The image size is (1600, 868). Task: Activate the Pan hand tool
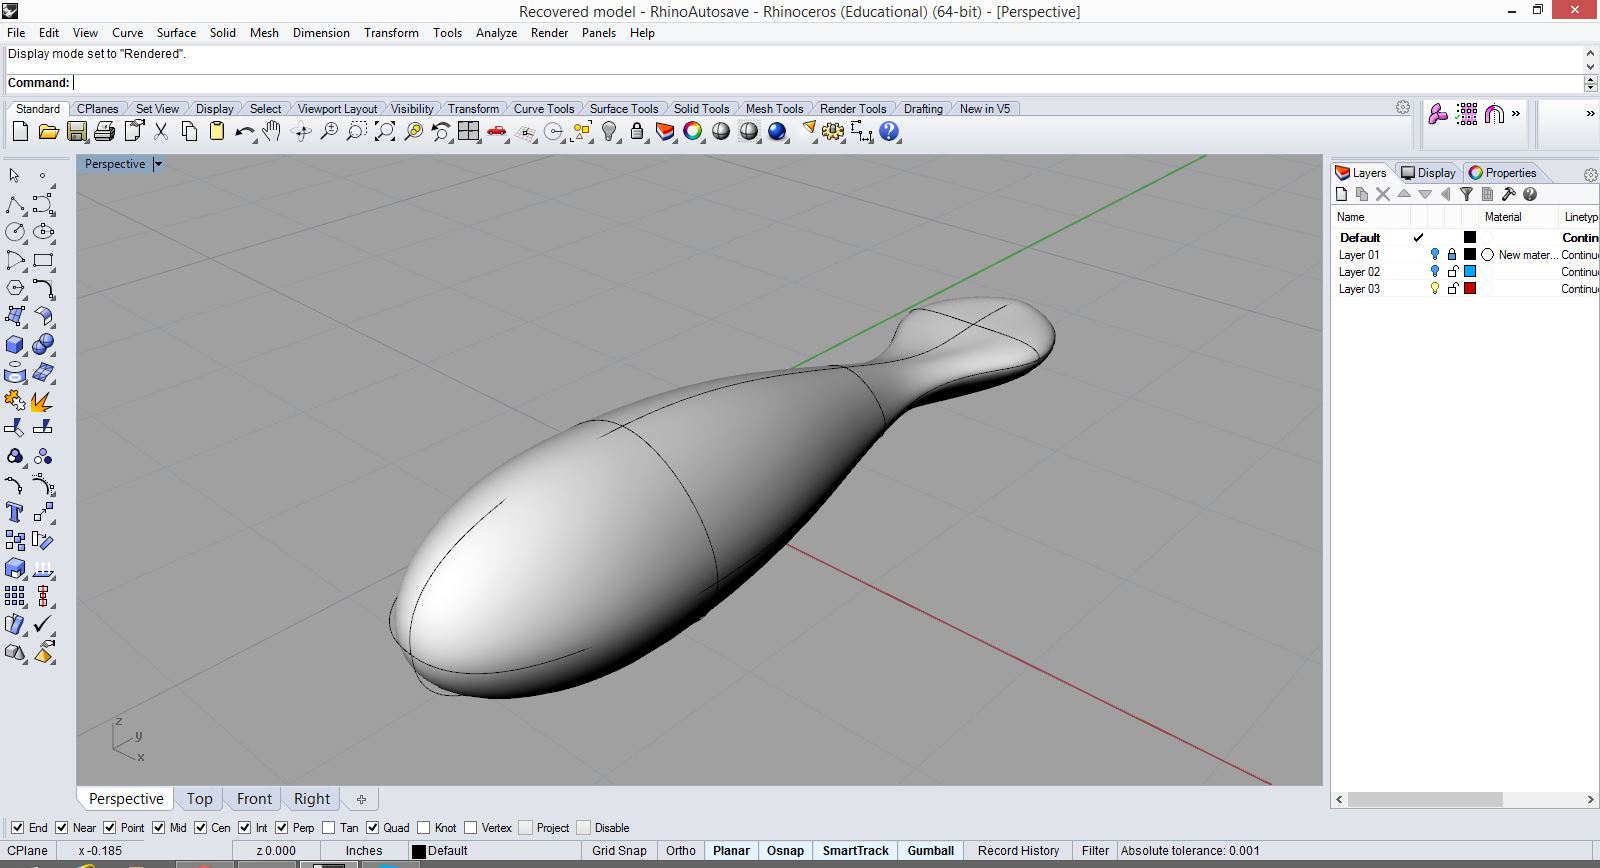pos(272,131)
